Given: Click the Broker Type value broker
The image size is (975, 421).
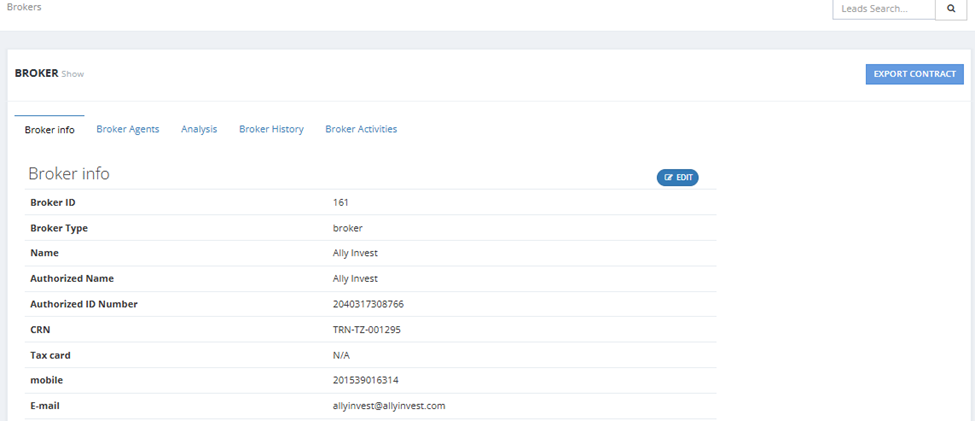Looking at the screenshot, I should pyautogui.click(x=348, y=228).
